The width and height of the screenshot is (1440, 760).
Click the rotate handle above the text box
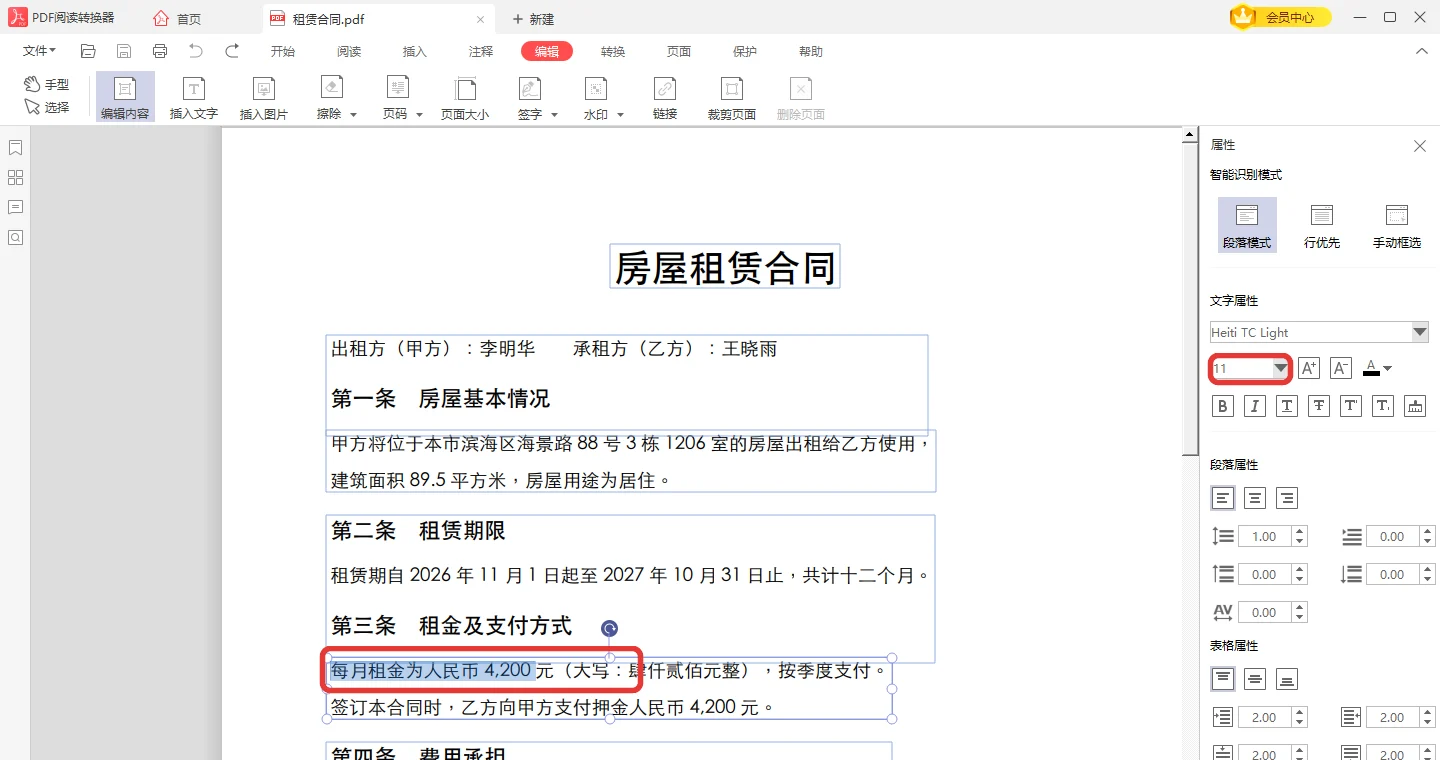(x=609, y=628)
